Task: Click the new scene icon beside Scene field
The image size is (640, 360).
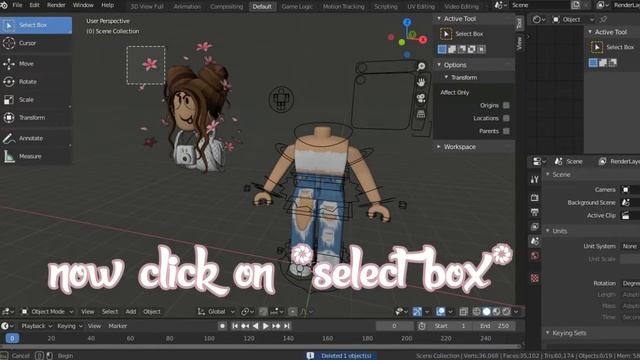Action: point(576,5)
